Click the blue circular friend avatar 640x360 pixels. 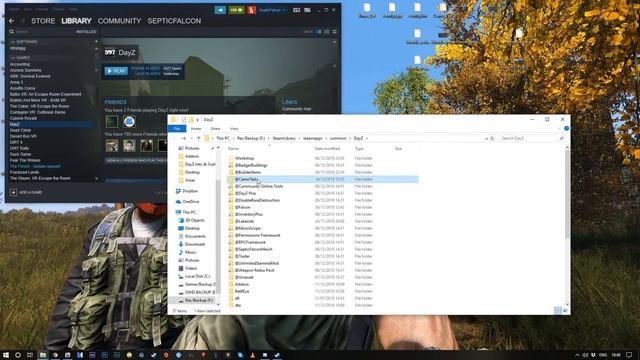coord(129,121)
